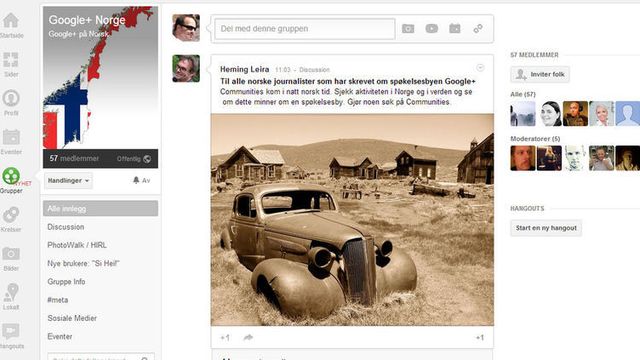
Task: Open the Kretser circles icon
Action: [x=11, y=215]
